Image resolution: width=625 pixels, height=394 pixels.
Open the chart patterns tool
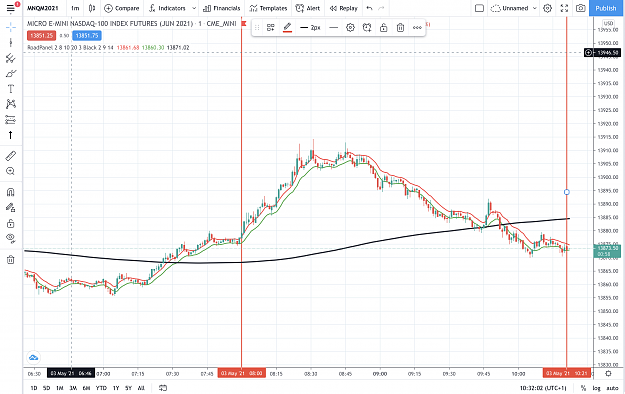point(11,104)
